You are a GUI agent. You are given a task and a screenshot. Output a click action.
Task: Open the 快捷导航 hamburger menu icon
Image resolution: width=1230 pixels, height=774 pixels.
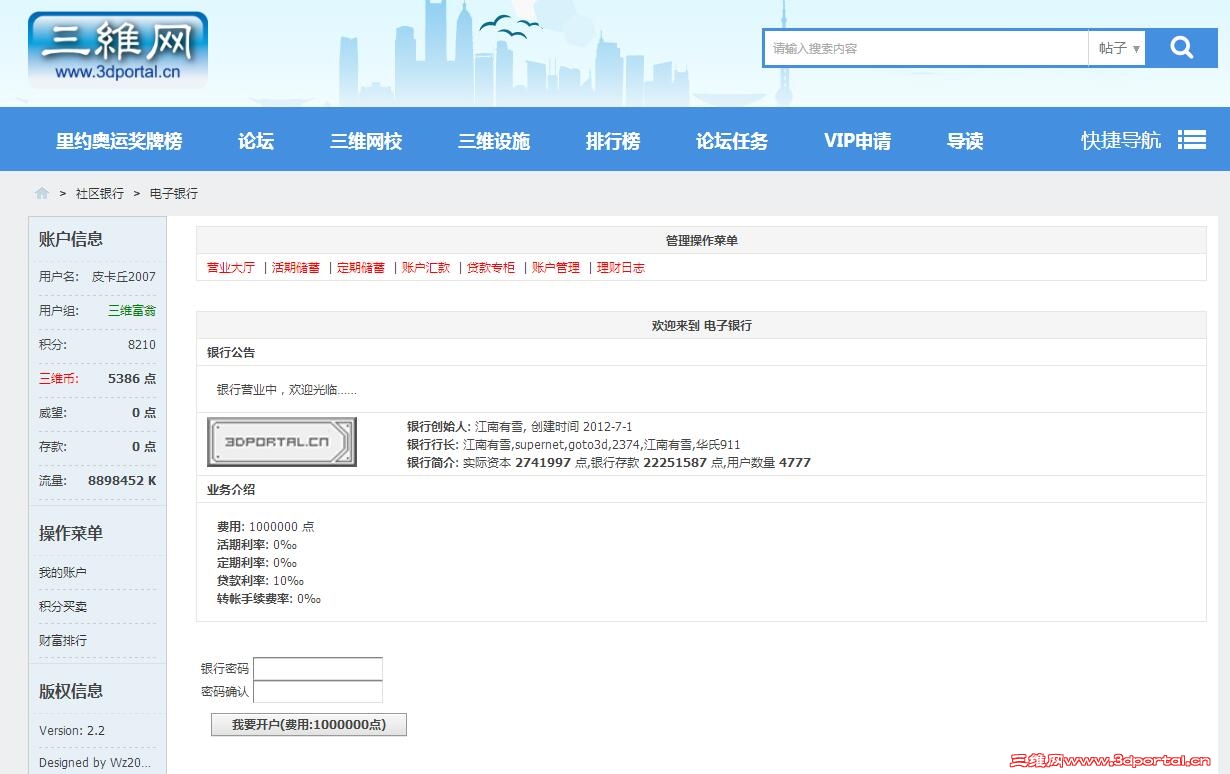tap(1193, 140)
